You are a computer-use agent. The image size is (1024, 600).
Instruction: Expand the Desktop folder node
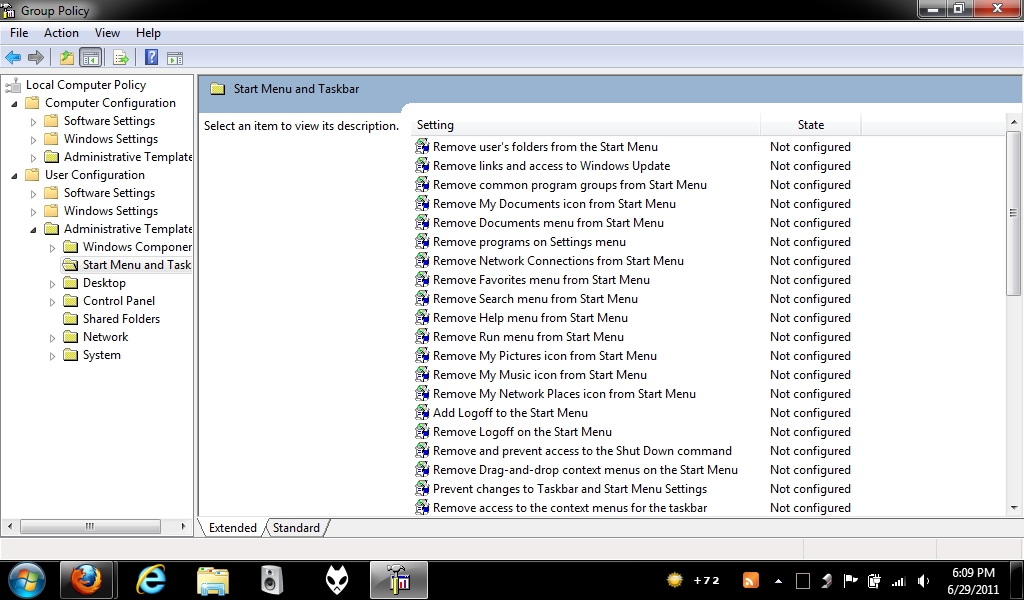(x=52, y=283)
